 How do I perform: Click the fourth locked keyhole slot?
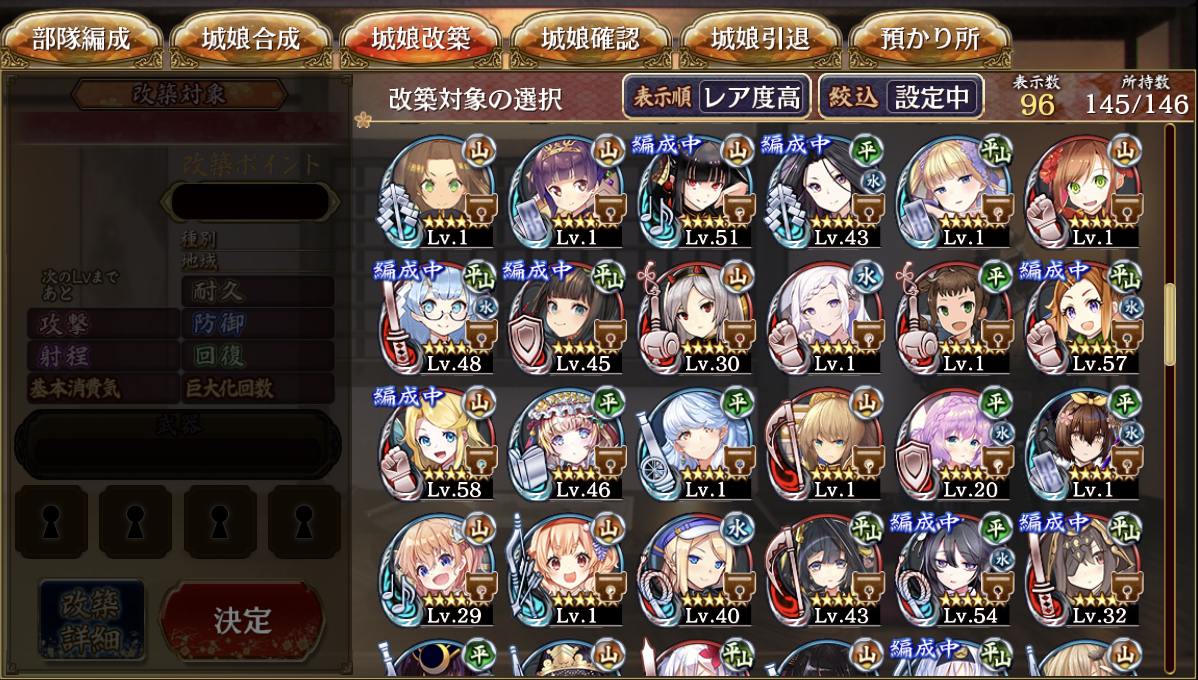tap(304, 522)
